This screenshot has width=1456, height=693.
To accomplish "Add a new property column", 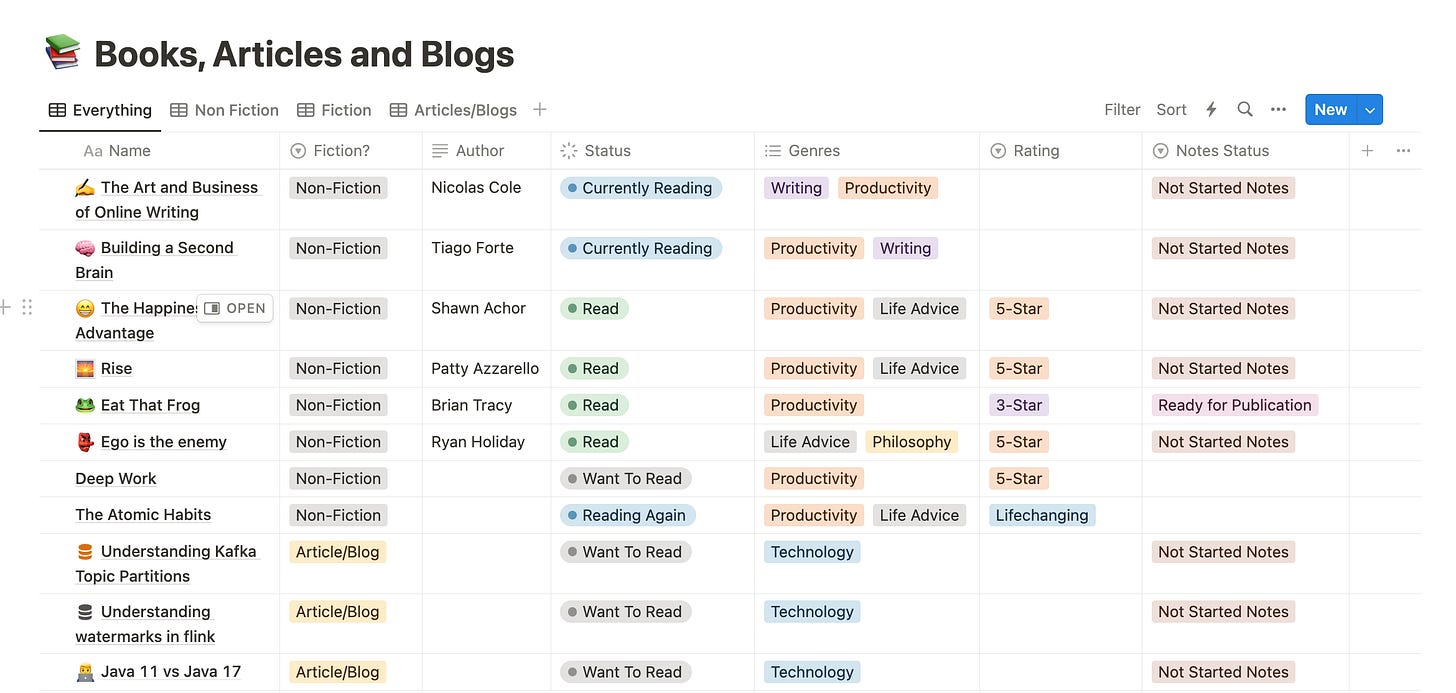I will coord(1367,151).
